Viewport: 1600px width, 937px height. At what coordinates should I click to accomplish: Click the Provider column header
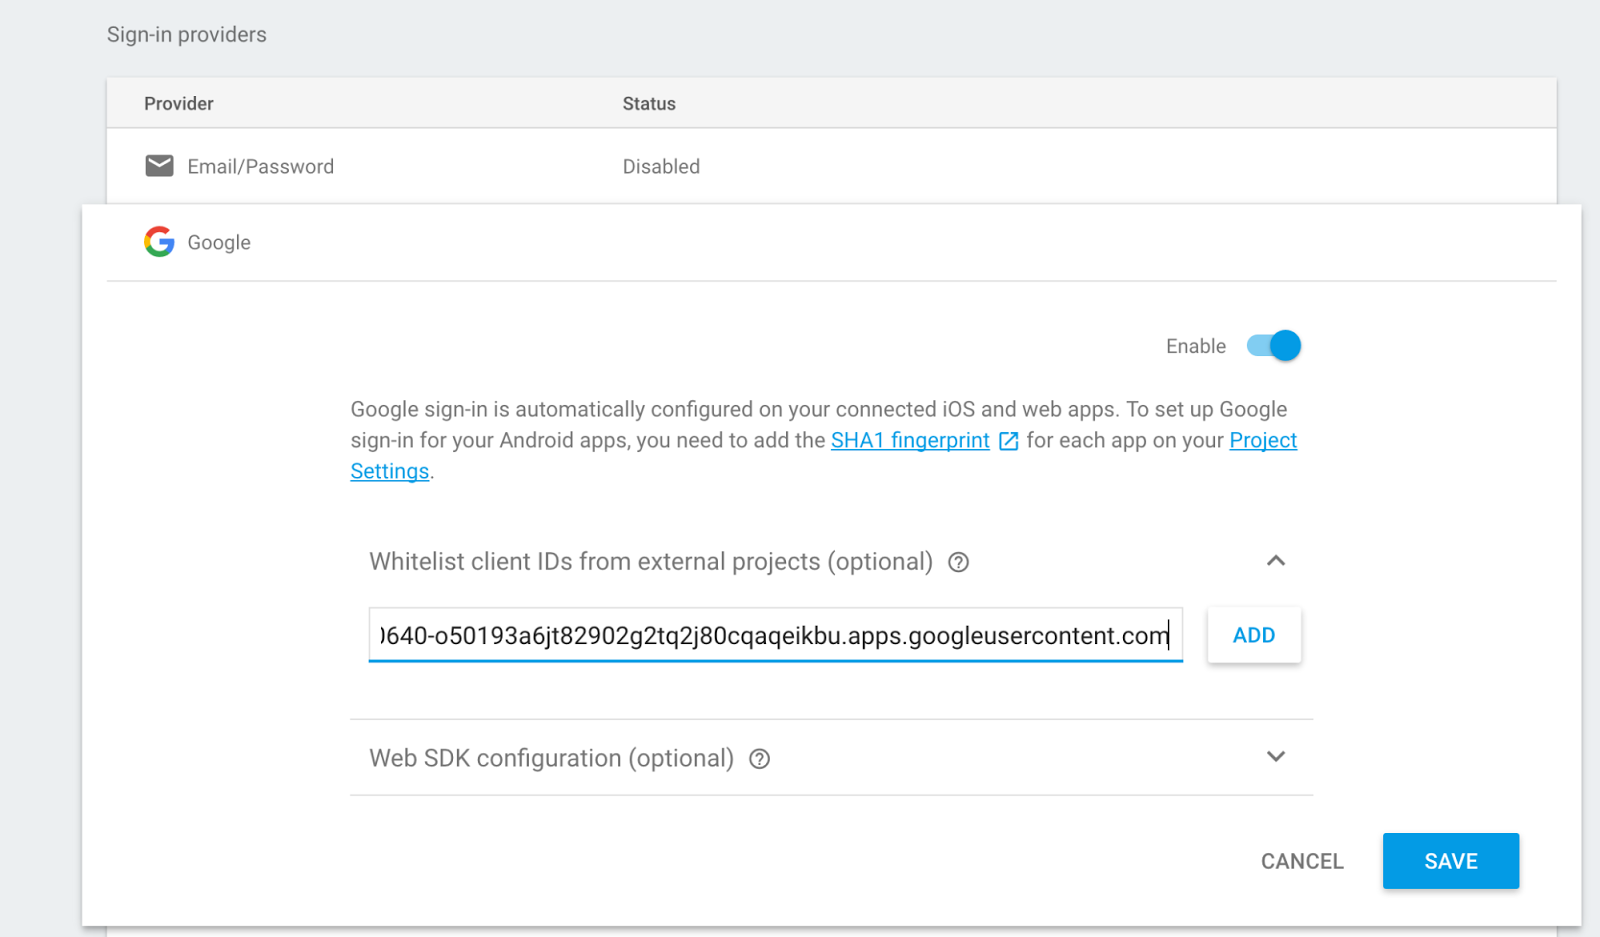(x=179, y=104)
